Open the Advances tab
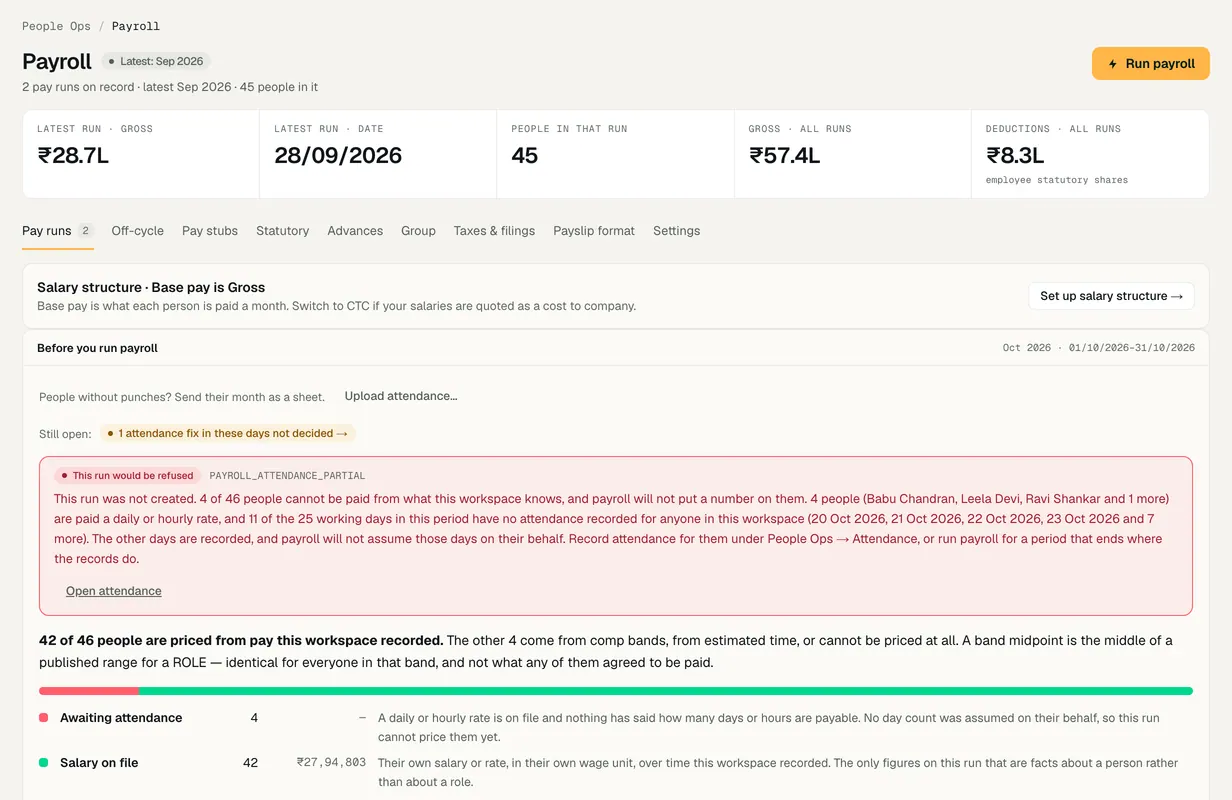Viewport: 1232px width, 800px height. [x=355, y=231]
